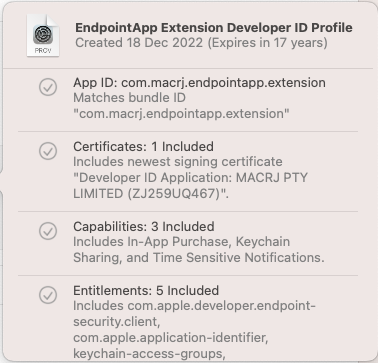Click the com.apple.application-identifier entitlement
378x363 pixels.
click(170, 338)
